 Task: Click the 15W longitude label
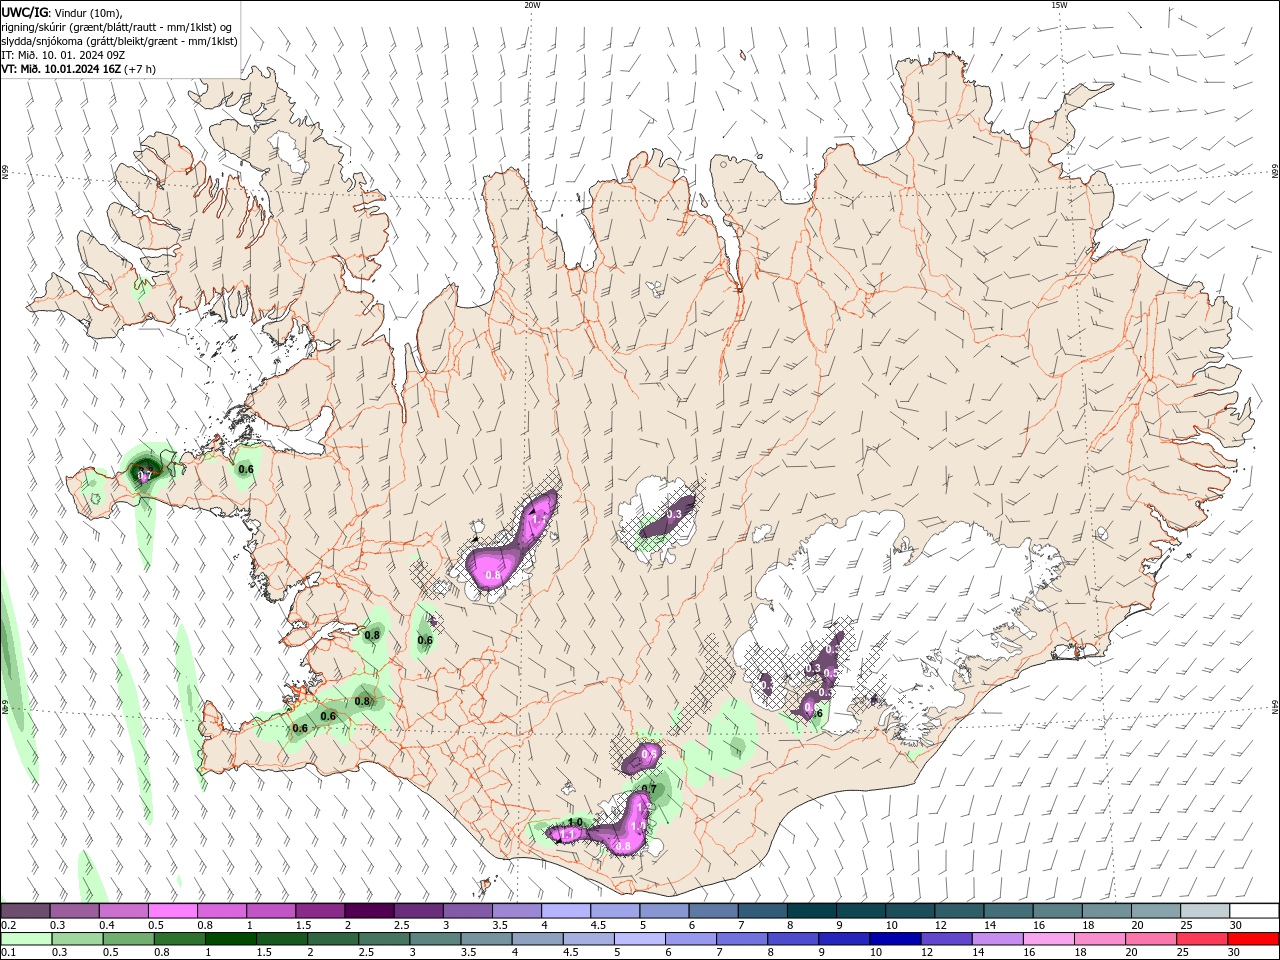[x=1059, y=5]
